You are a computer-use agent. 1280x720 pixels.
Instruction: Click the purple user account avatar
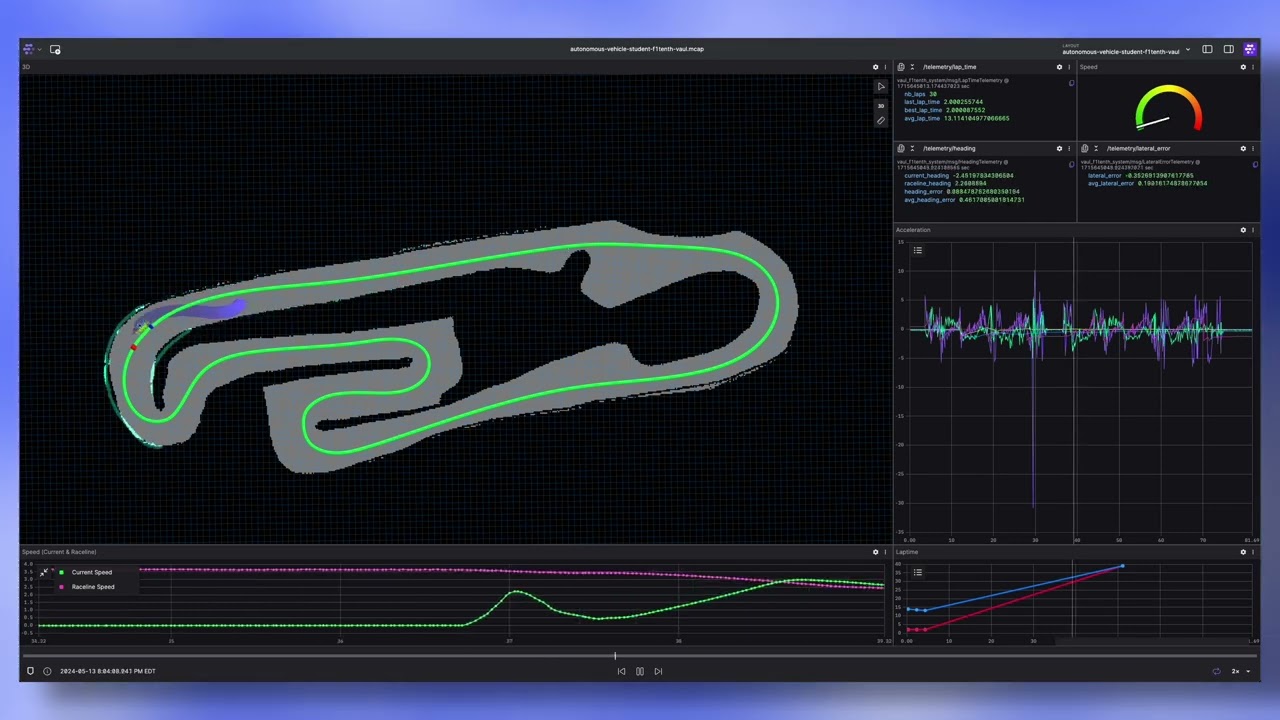(x=1250, y=49)
